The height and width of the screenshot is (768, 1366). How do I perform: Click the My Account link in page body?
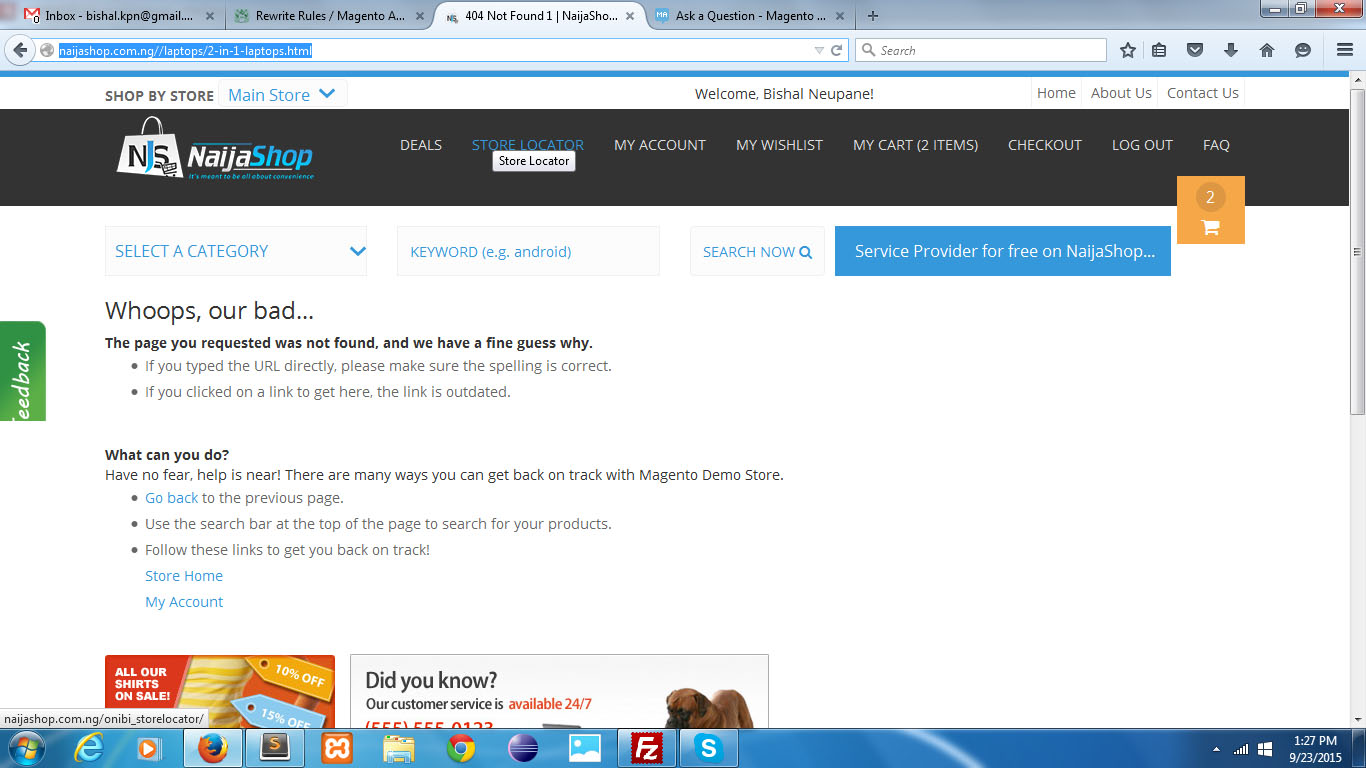coord(184,602)
